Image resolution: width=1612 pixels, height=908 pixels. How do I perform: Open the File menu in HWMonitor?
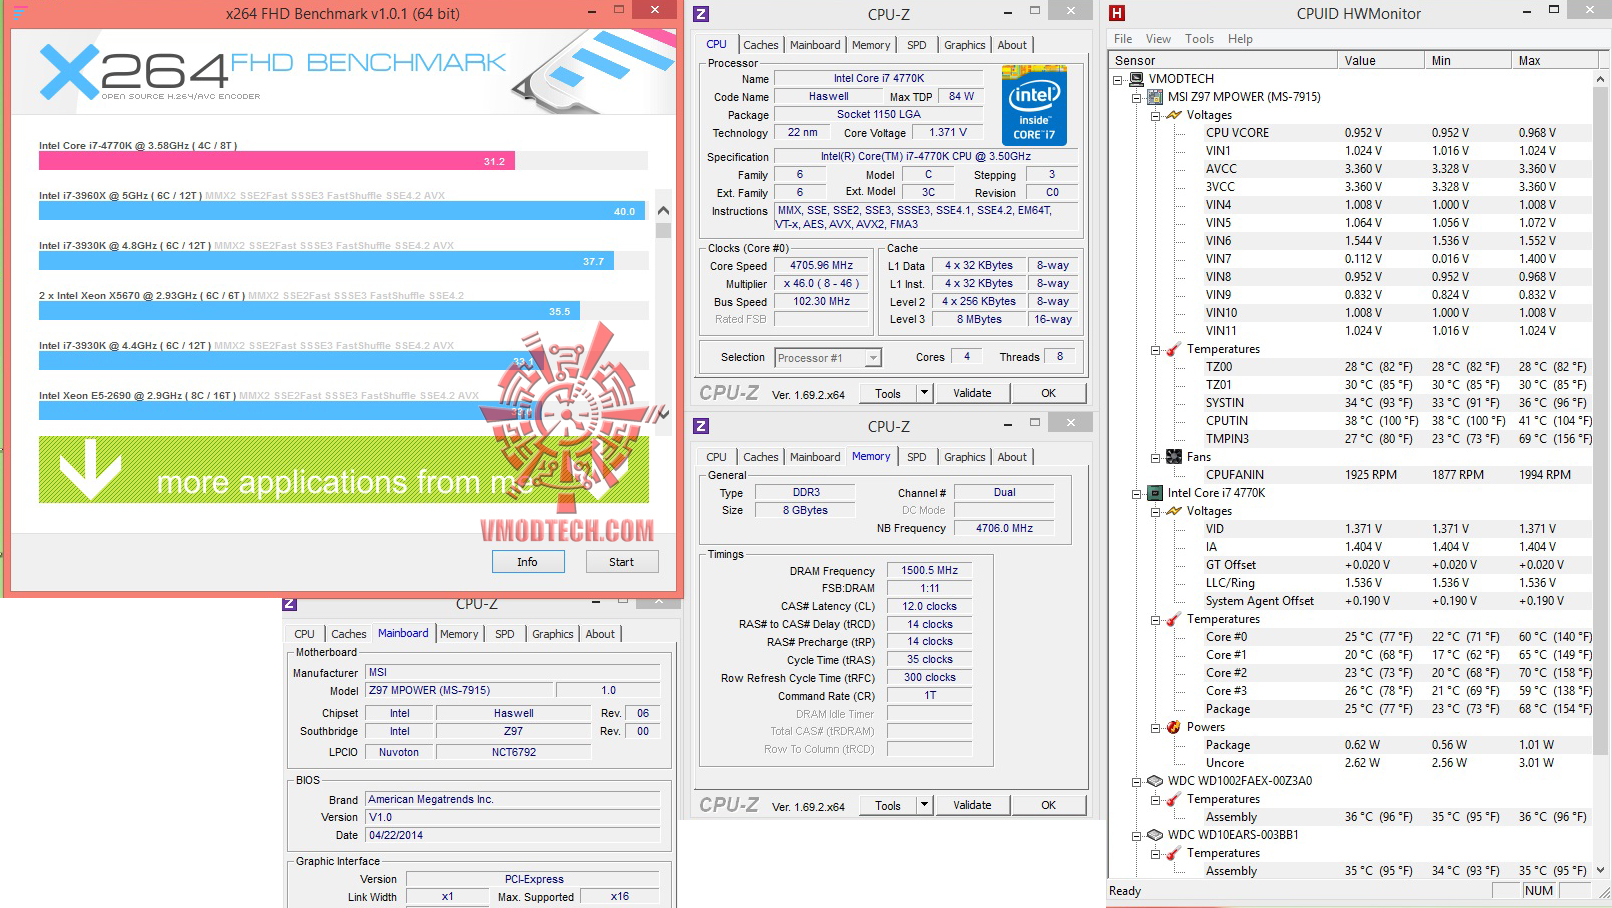[1123, 39]
